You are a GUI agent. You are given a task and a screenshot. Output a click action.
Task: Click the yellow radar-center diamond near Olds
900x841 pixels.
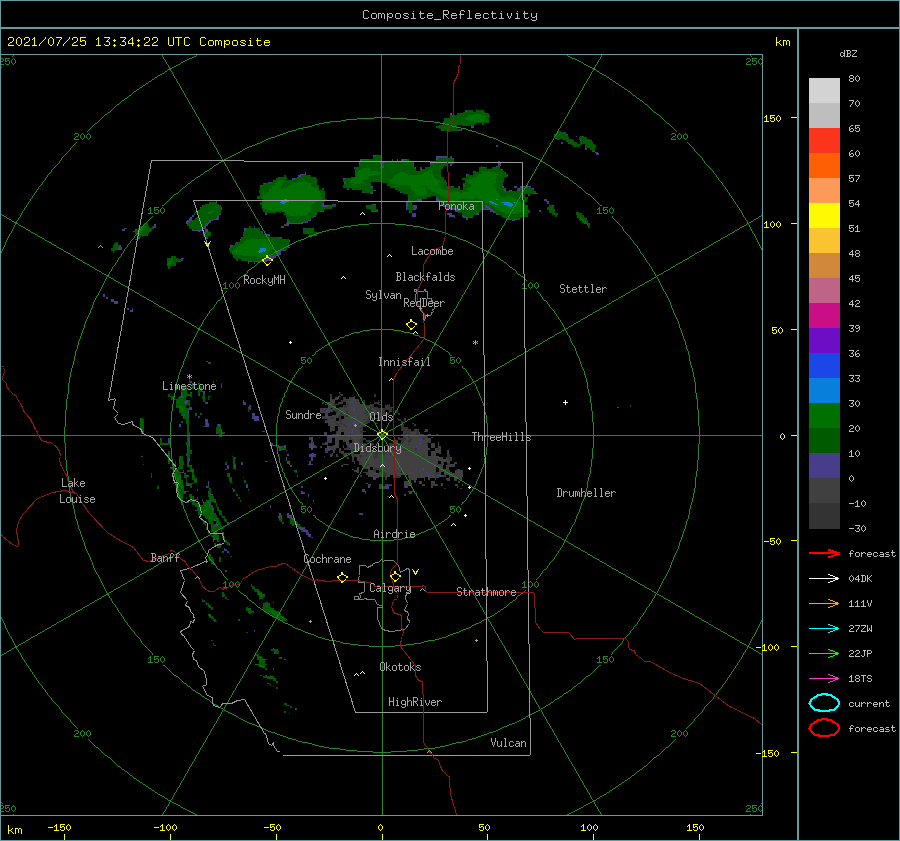382,435
